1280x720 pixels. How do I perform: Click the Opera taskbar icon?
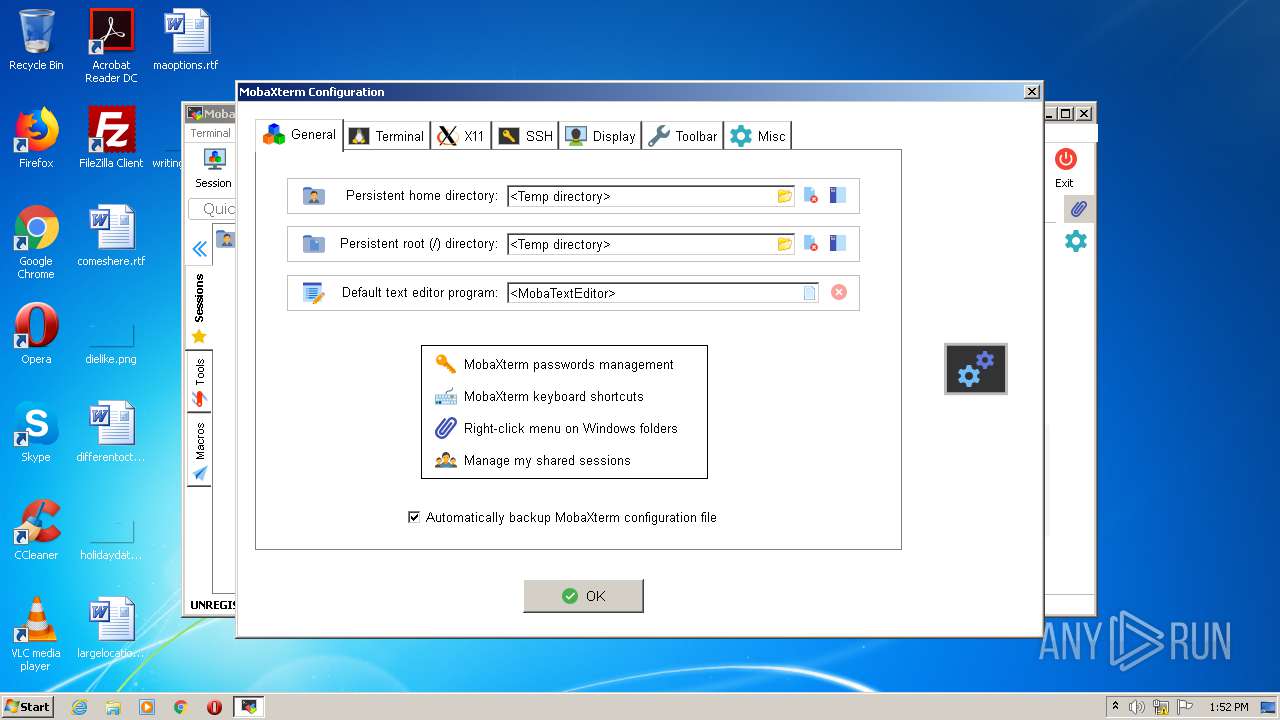point(214,707)
